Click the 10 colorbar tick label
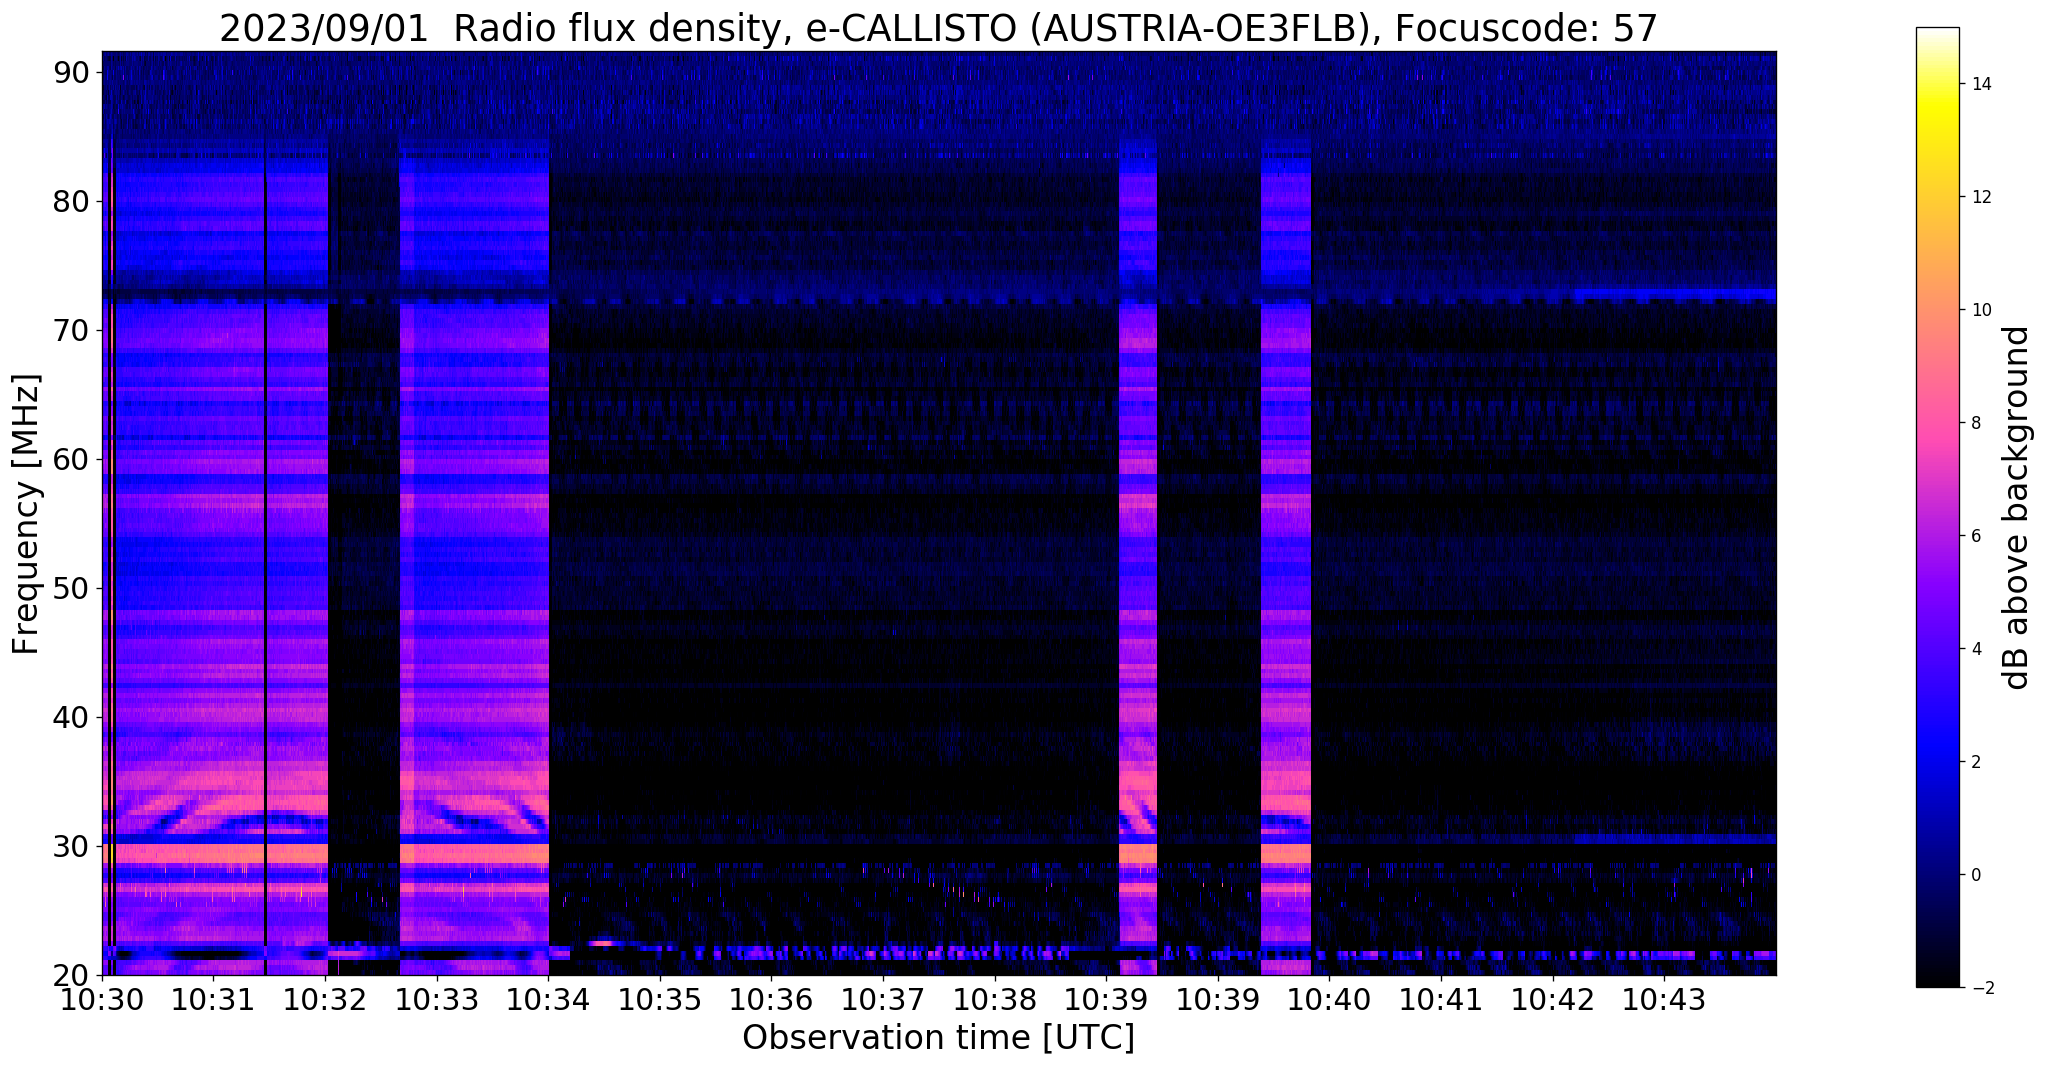2047x1067 pixels. tap(1980, 310)
